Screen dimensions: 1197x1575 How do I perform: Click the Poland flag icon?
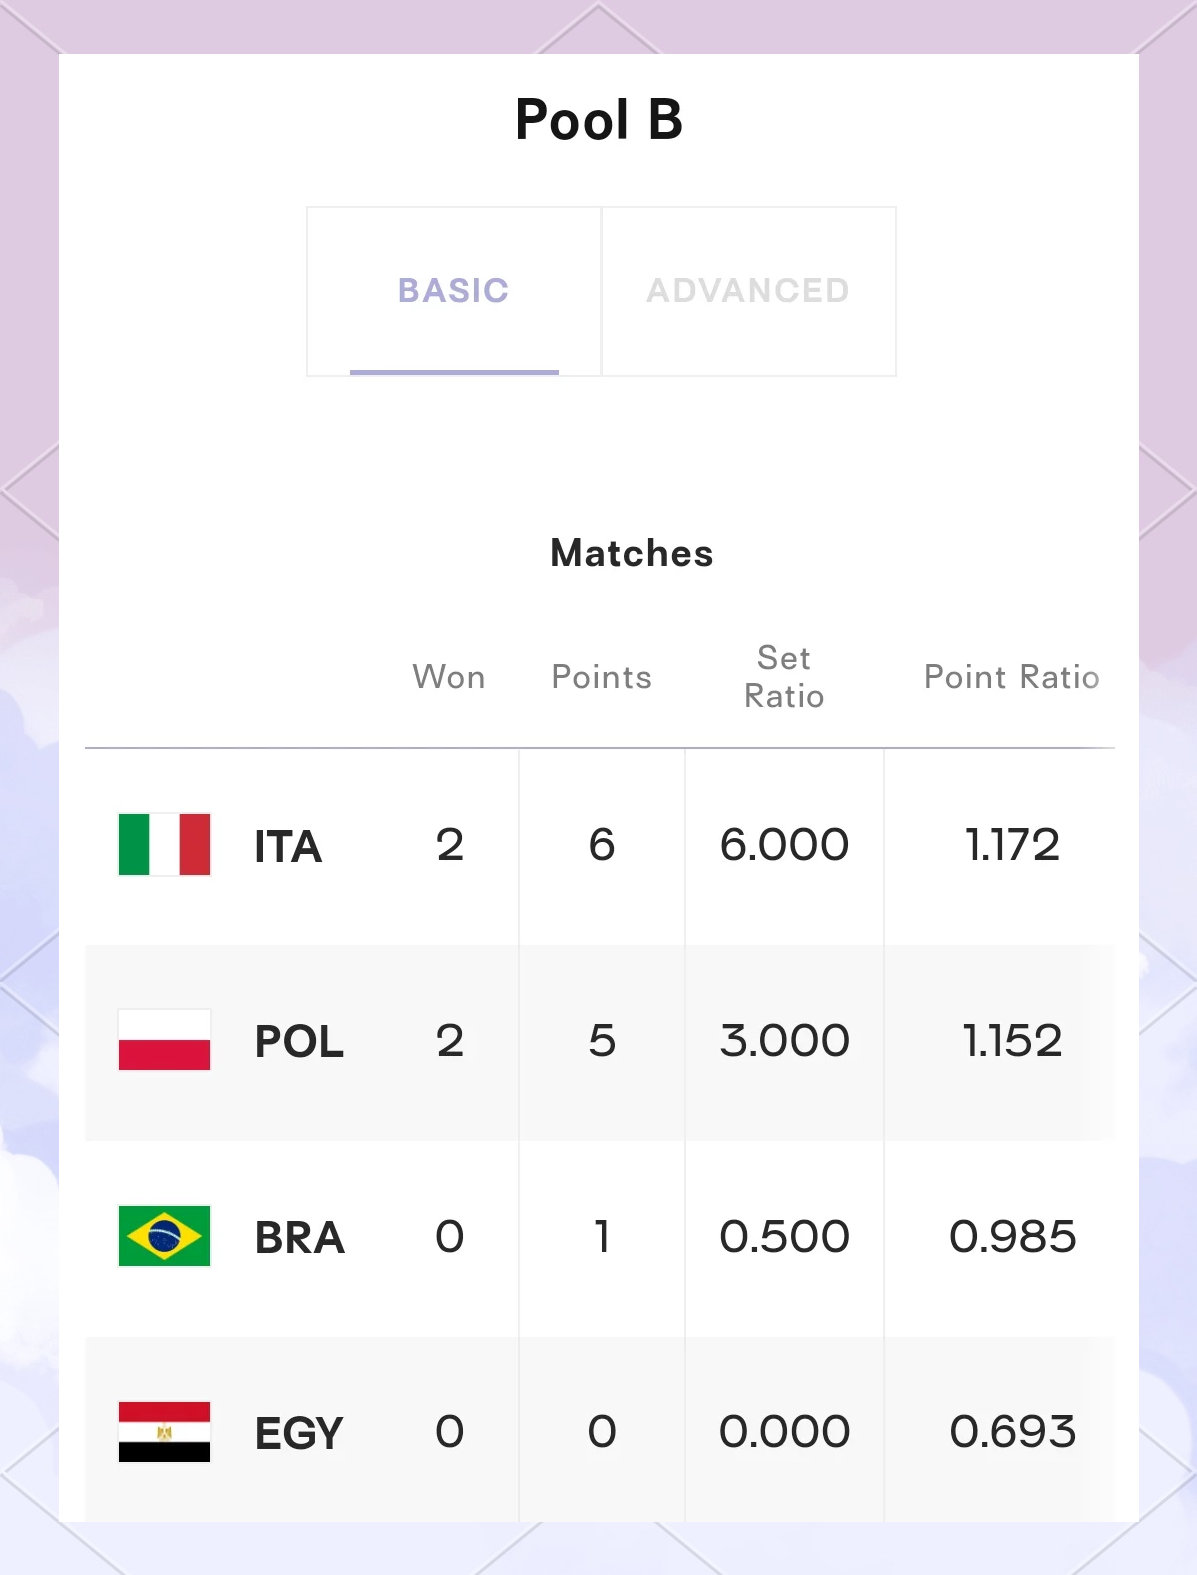(164, 1040)
